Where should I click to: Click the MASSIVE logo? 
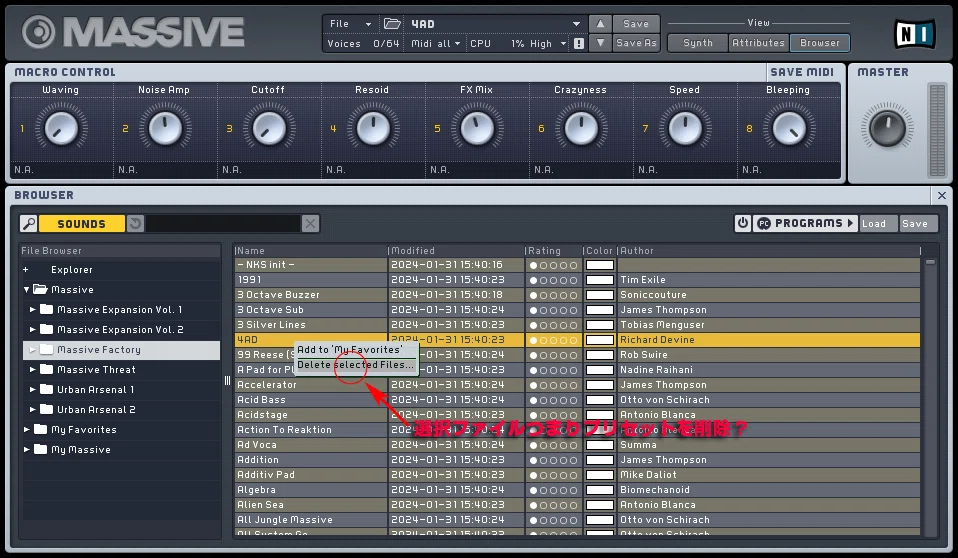[133, 32]
